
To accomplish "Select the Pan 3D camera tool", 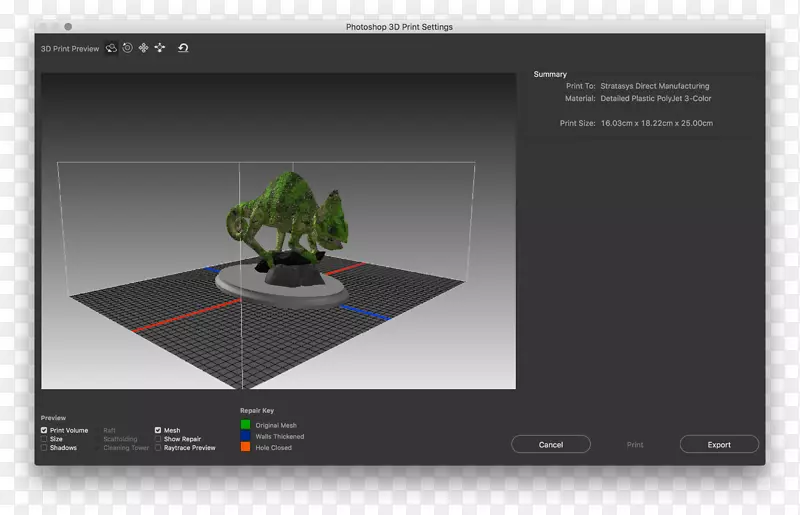I will (143, 48).
